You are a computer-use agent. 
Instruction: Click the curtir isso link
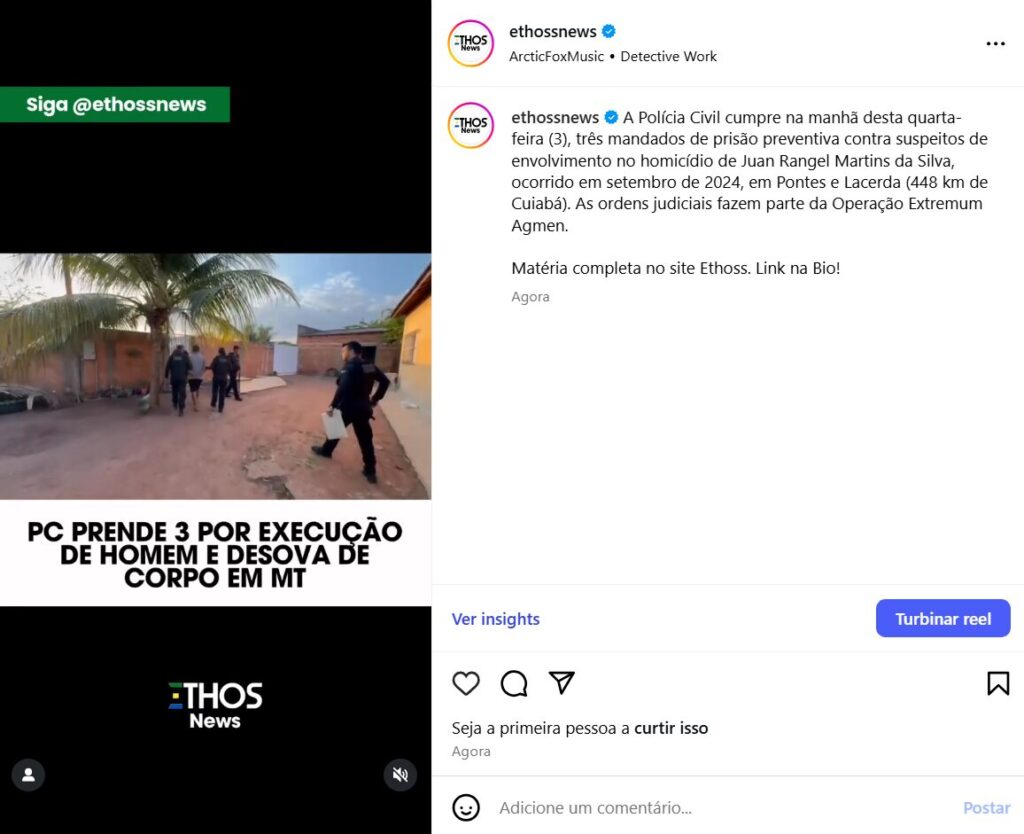click(671, 728)
